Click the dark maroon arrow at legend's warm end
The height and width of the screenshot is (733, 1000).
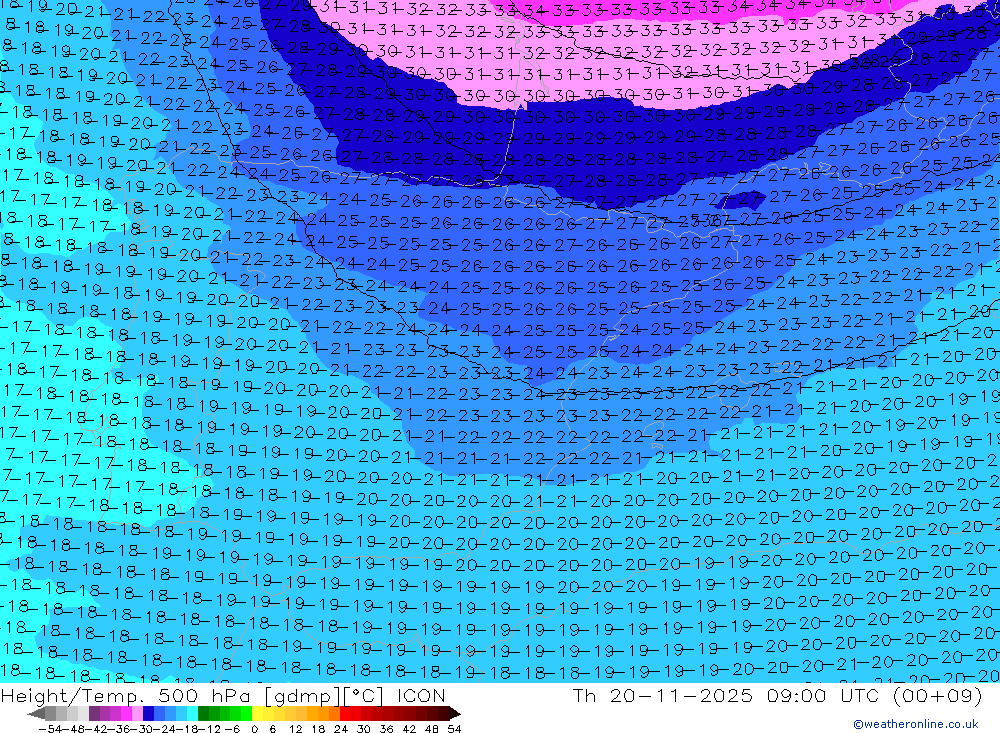click(455, 713)
